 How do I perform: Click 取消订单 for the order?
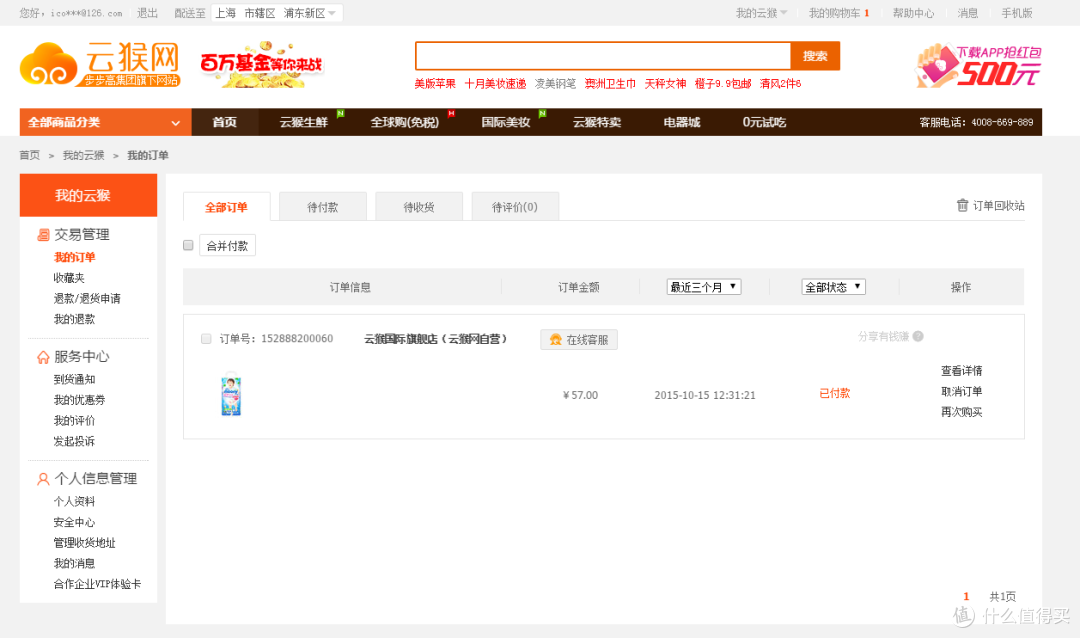(962, 391)
